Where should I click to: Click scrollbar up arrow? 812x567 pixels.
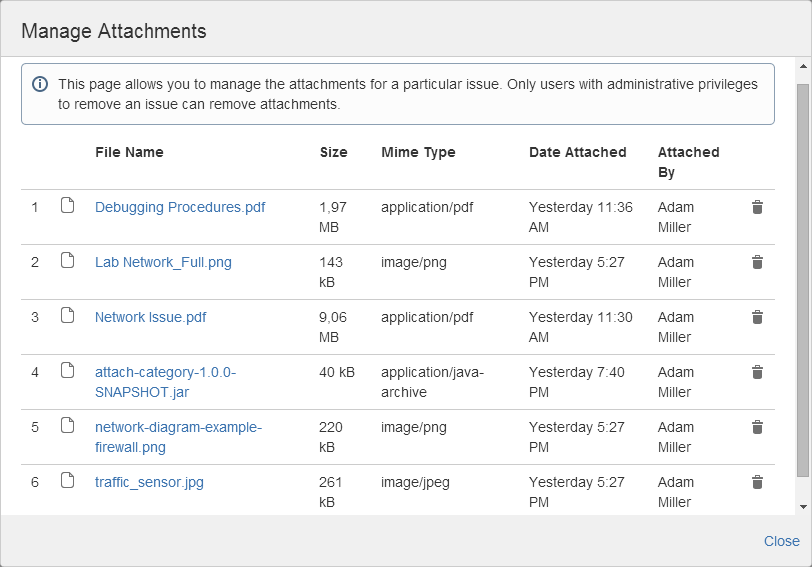[803, 66]
